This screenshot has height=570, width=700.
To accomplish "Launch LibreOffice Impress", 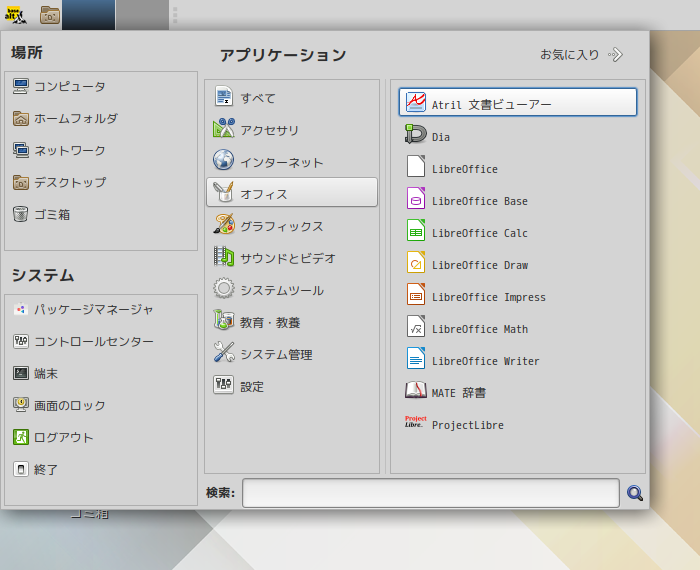I will pyautogui.click(x=518, y=296).
